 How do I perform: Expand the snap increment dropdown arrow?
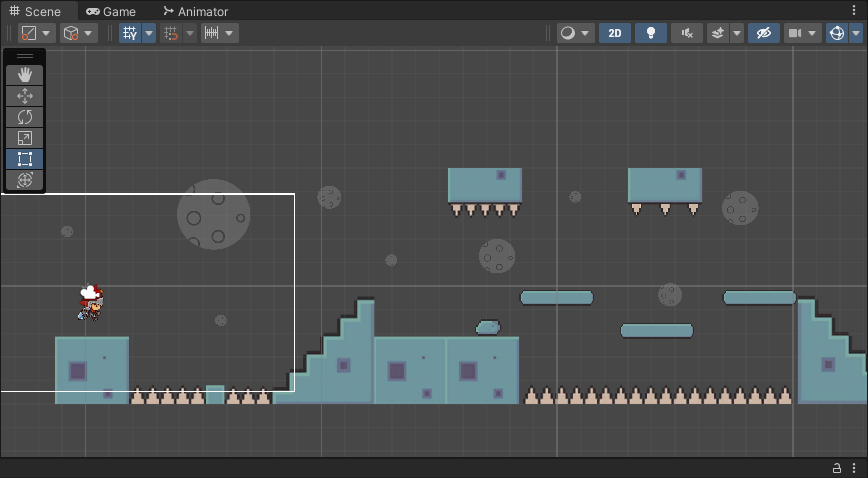229,33
